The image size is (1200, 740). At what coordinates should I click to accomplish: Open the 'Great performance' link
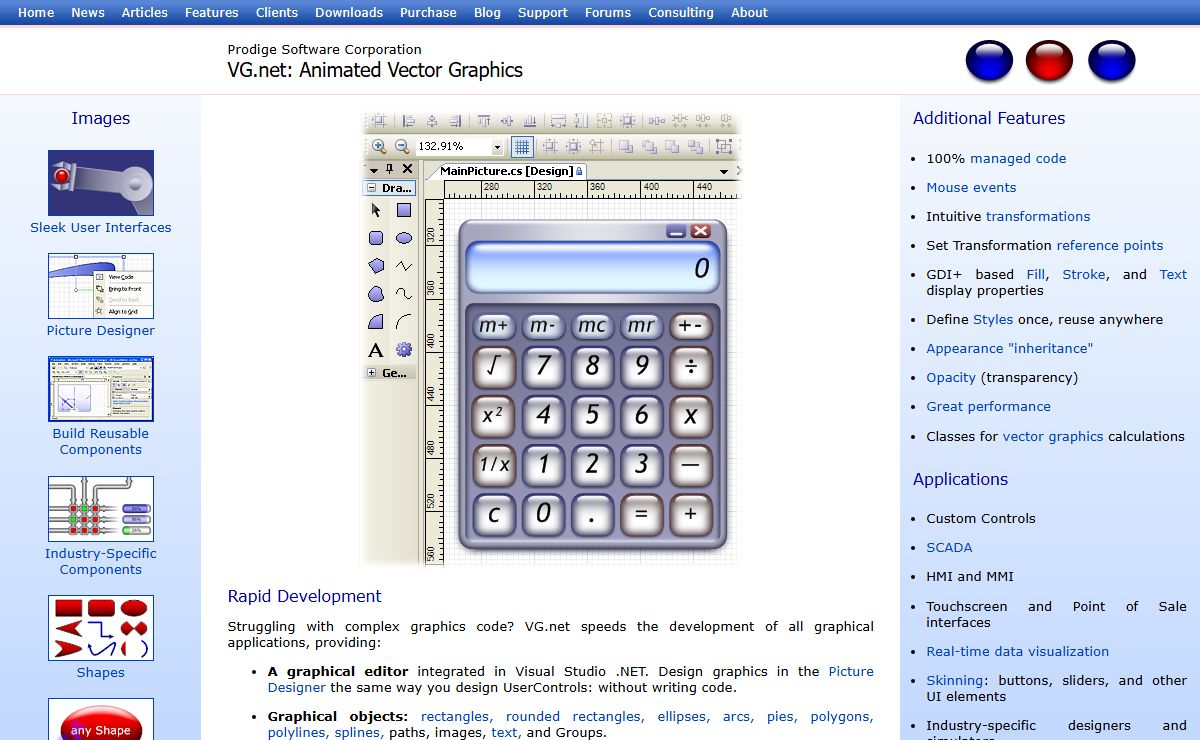988,406
